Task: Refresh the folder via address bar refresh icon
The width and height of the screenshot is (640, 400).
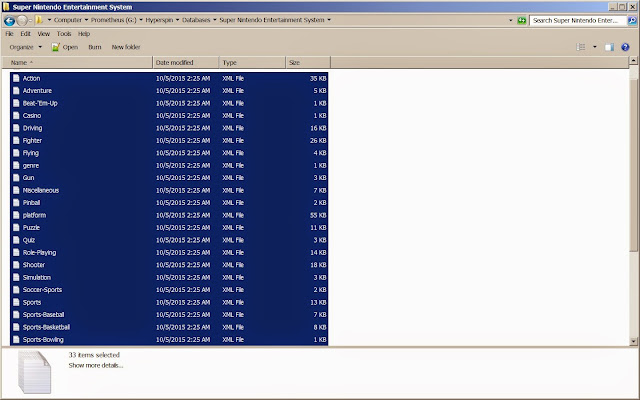Action: [x=522, y=20]
